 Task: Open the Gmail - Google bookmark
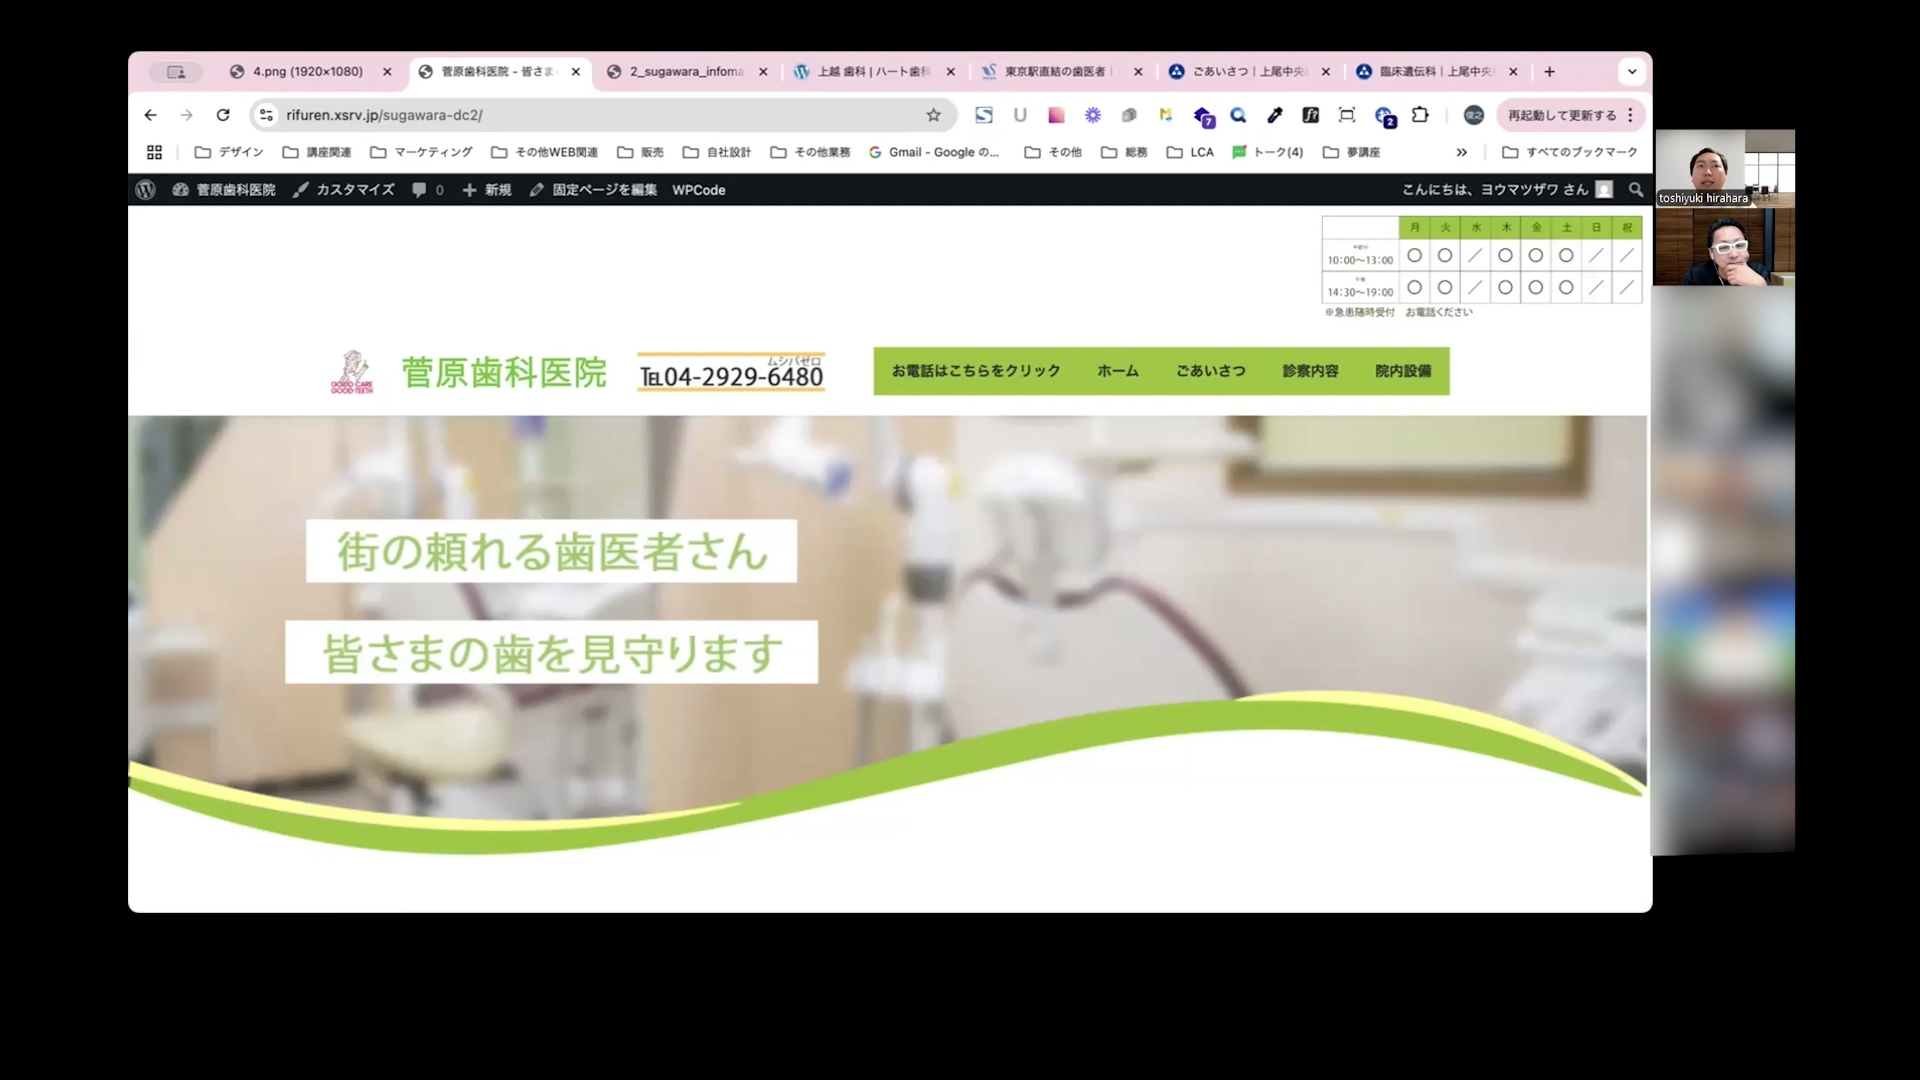[x=934, y=152]
